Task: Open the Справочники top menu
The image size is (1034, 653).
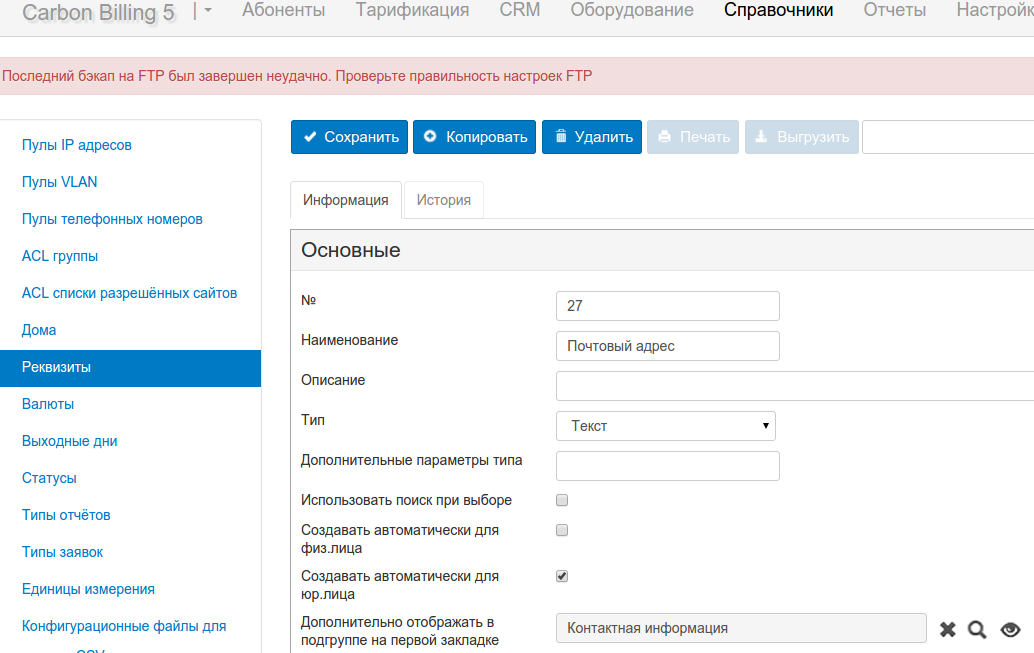Action: 778,10
